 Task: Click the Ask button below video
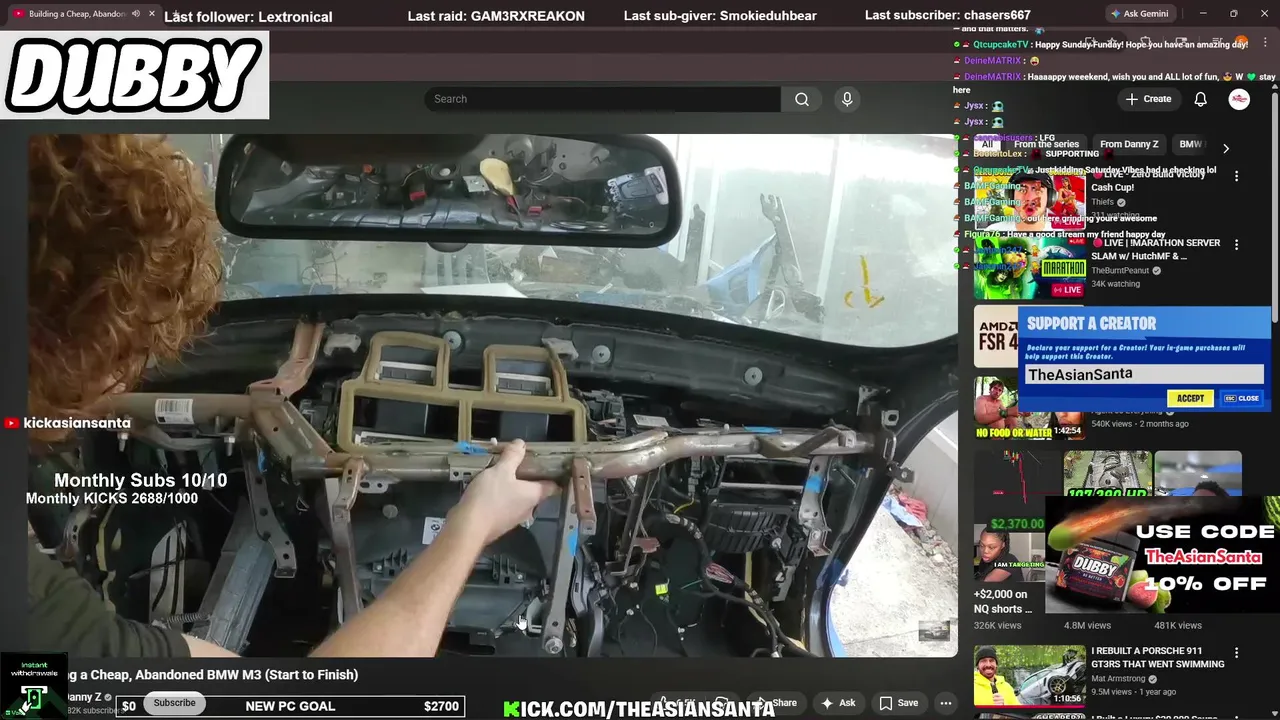[838, 703]
